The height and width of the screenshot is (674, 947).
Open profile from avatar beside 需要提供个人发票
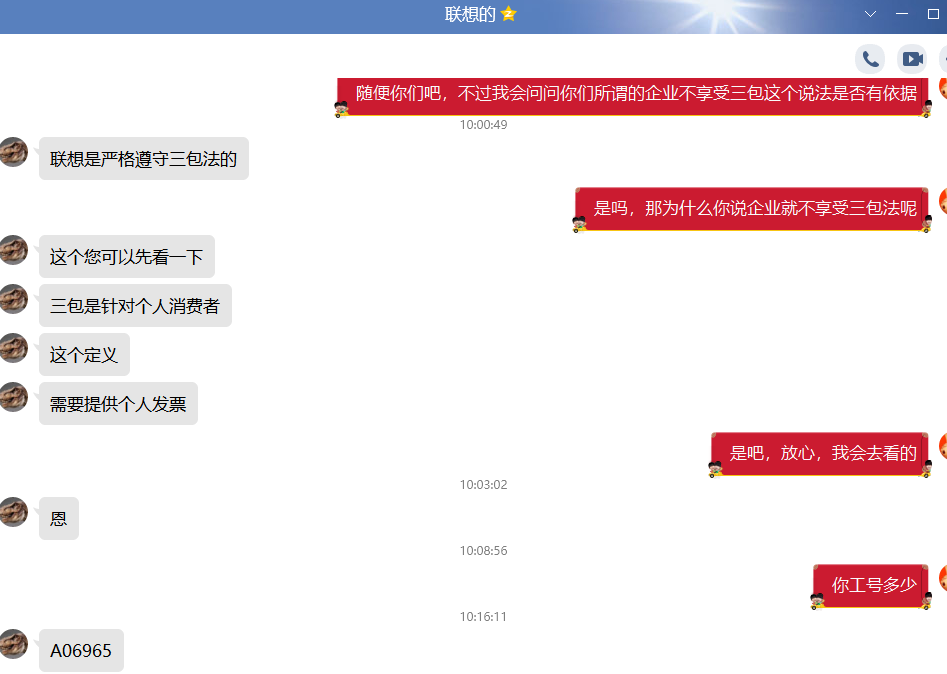[x=13, y=397]
